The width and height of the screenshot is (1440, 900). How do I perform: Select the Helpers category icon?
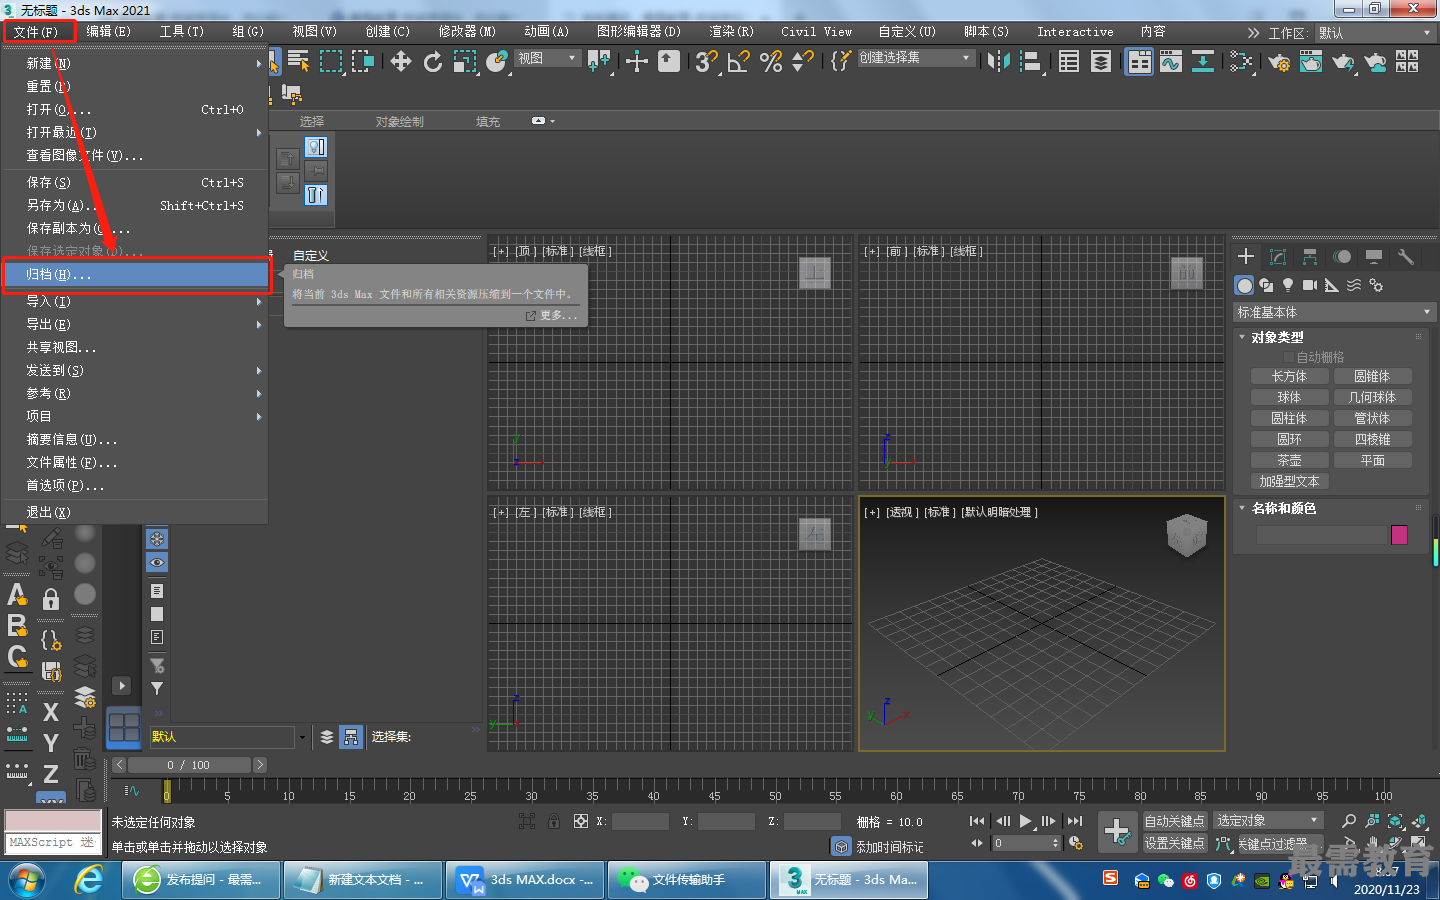click(x=1332, y=285)
